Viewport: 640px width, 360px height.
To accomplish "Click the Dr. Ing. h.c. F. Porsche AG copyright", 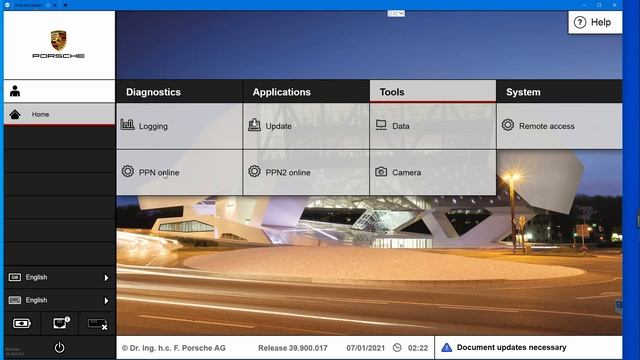I will tap(173, 348).
